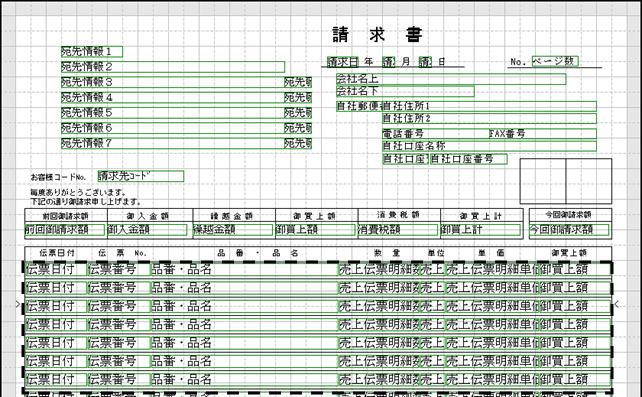Screen dimensions: 642x397
Task: Click the 自社住所1 field
Action: [489, 106]
